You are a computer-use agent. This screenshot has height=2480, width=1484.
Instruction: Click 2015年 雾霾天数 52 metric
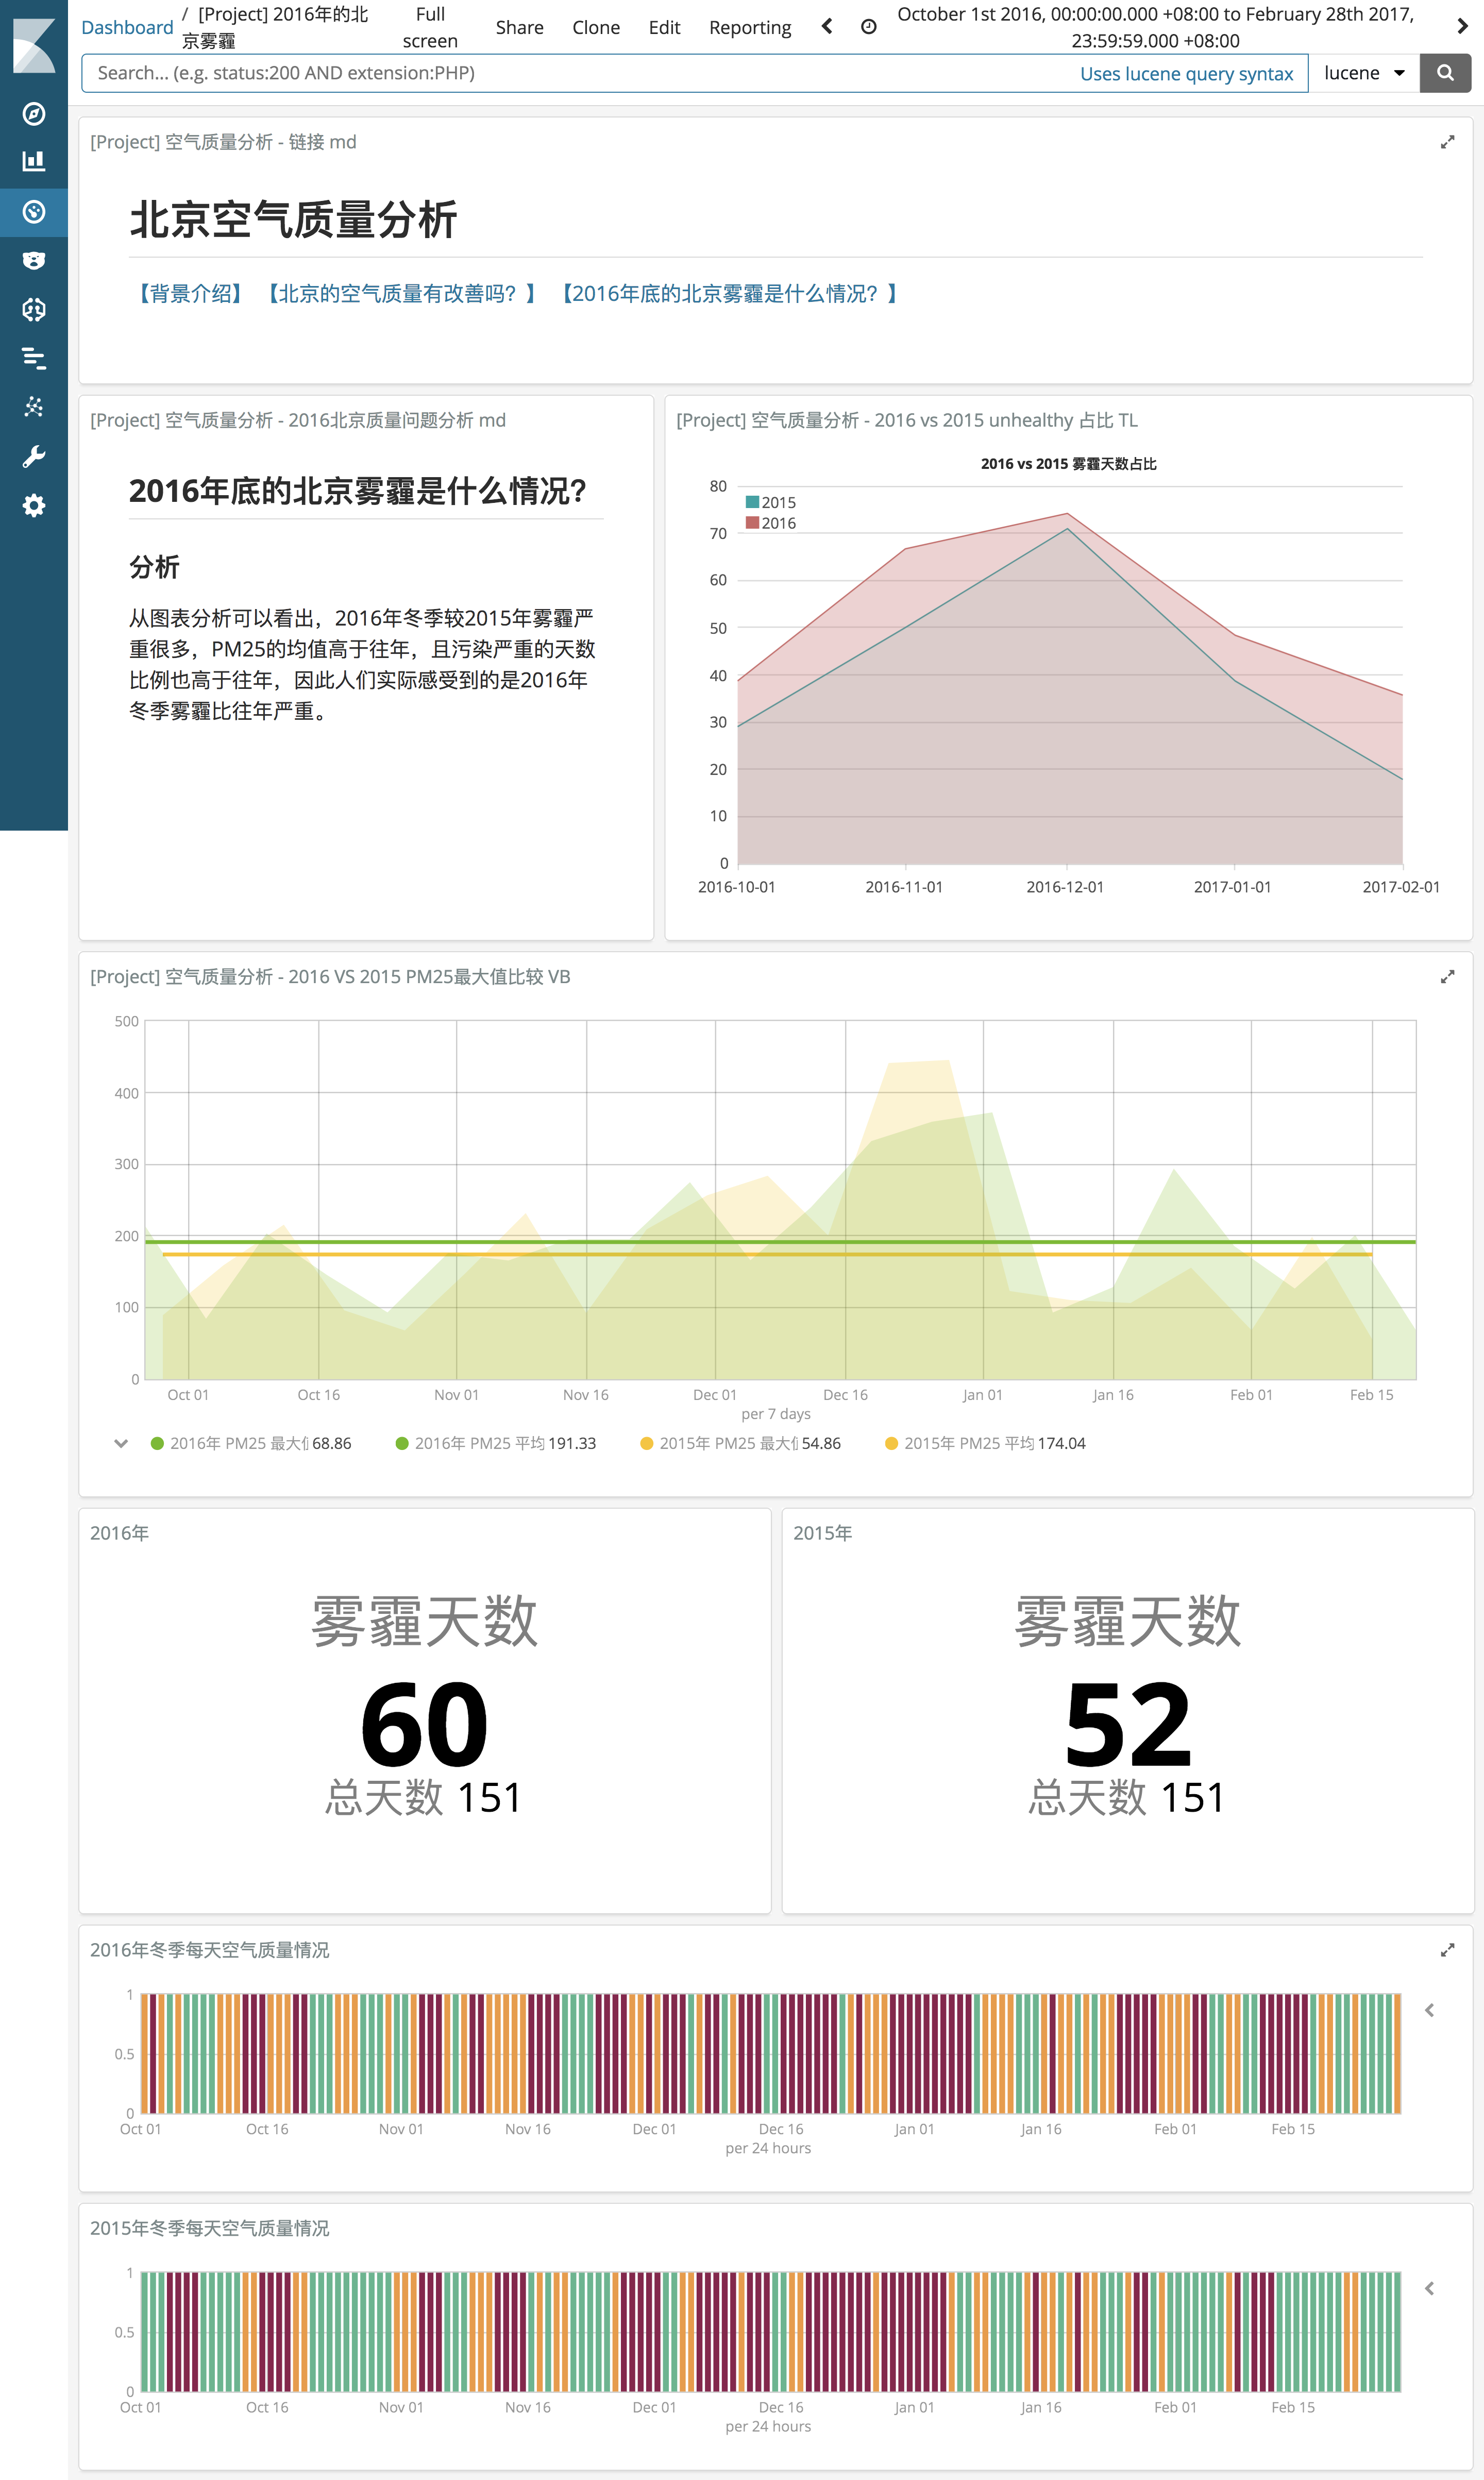pos(1128,1725)
